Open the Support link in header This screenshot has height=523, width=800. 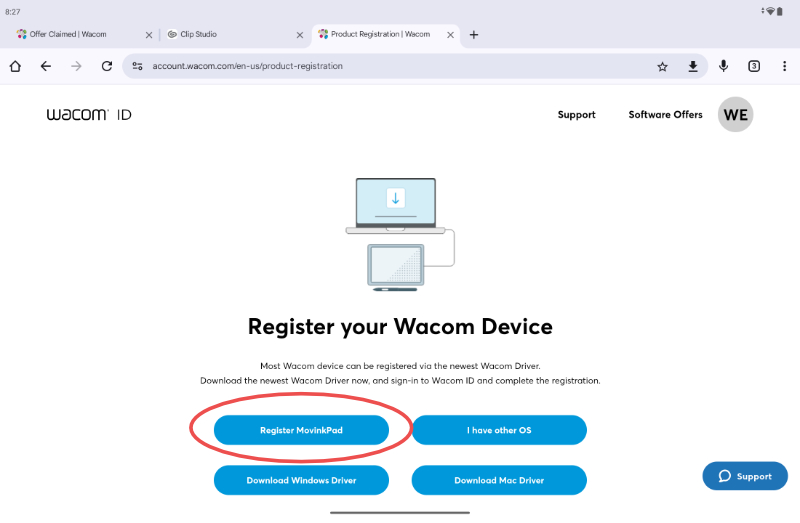pos(577,114)
